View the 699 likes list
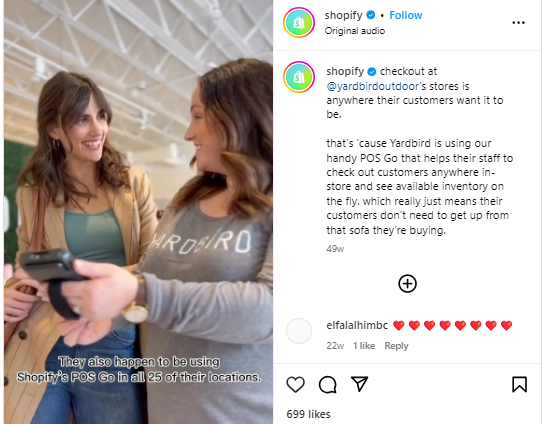The height and width of the screenshot is (424, 543). coord(308,414)
